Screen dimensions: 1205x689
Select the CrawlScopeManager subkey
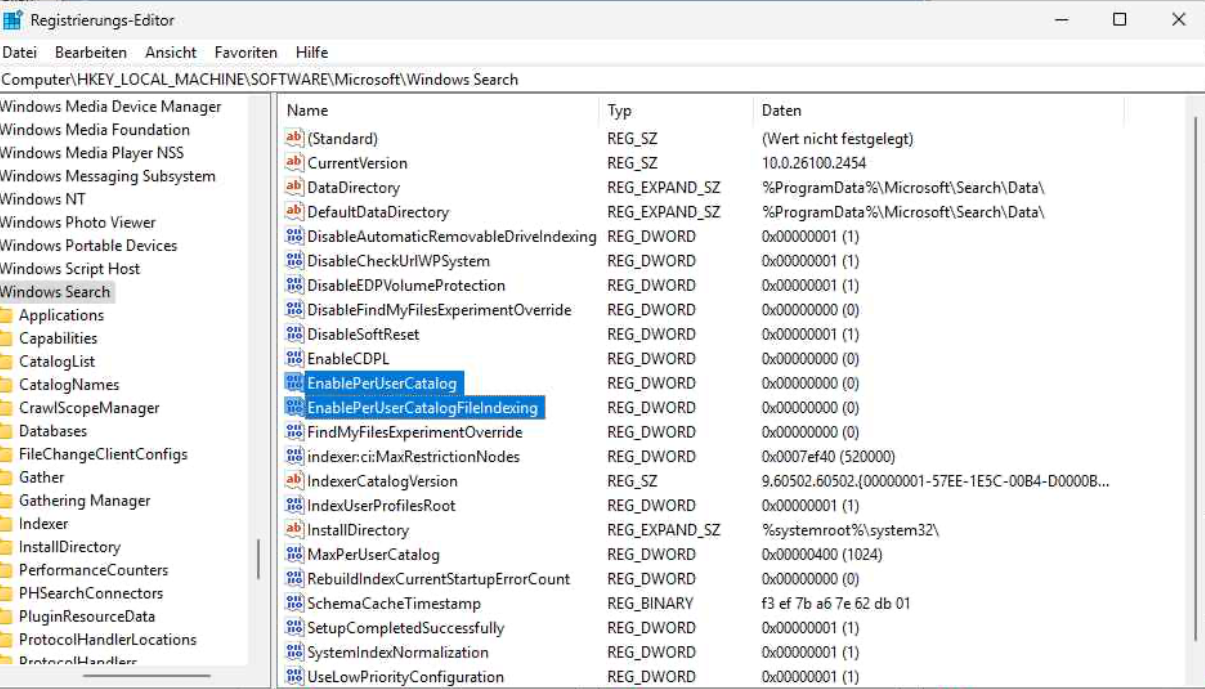point(89,408)
